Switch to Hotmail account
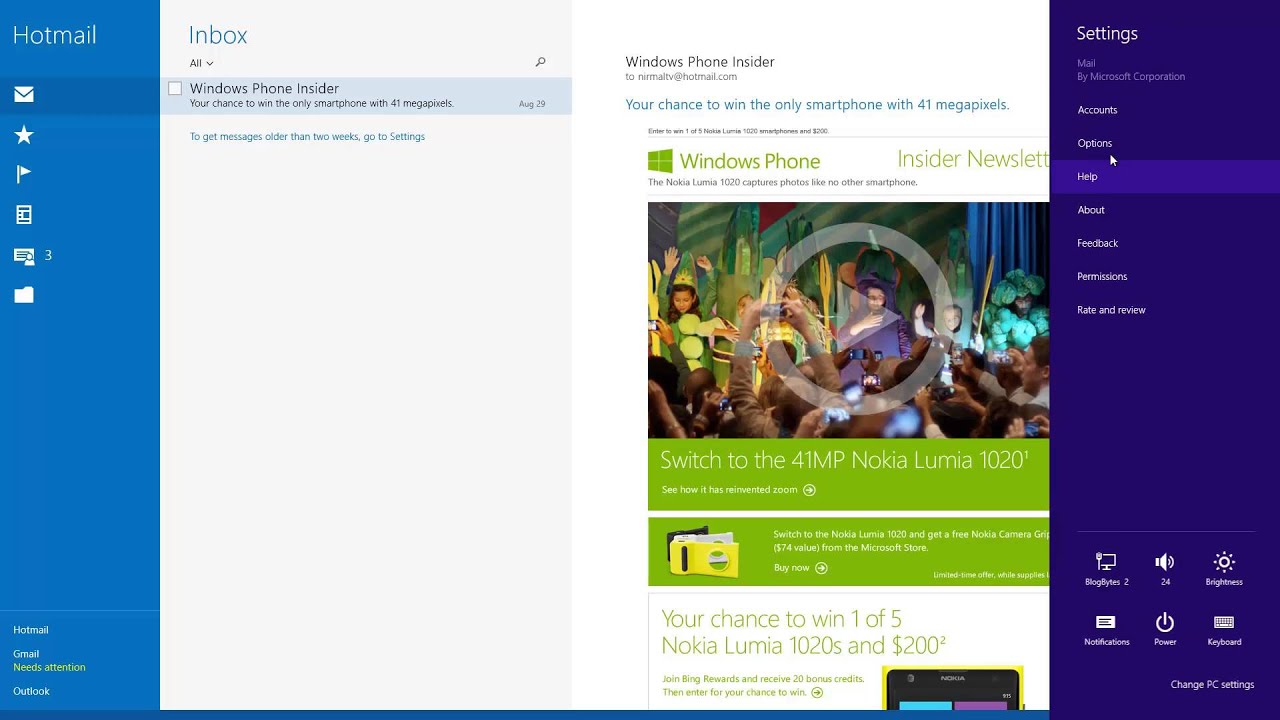This screenshot has height=720, width=1280. tap(31, 630)
